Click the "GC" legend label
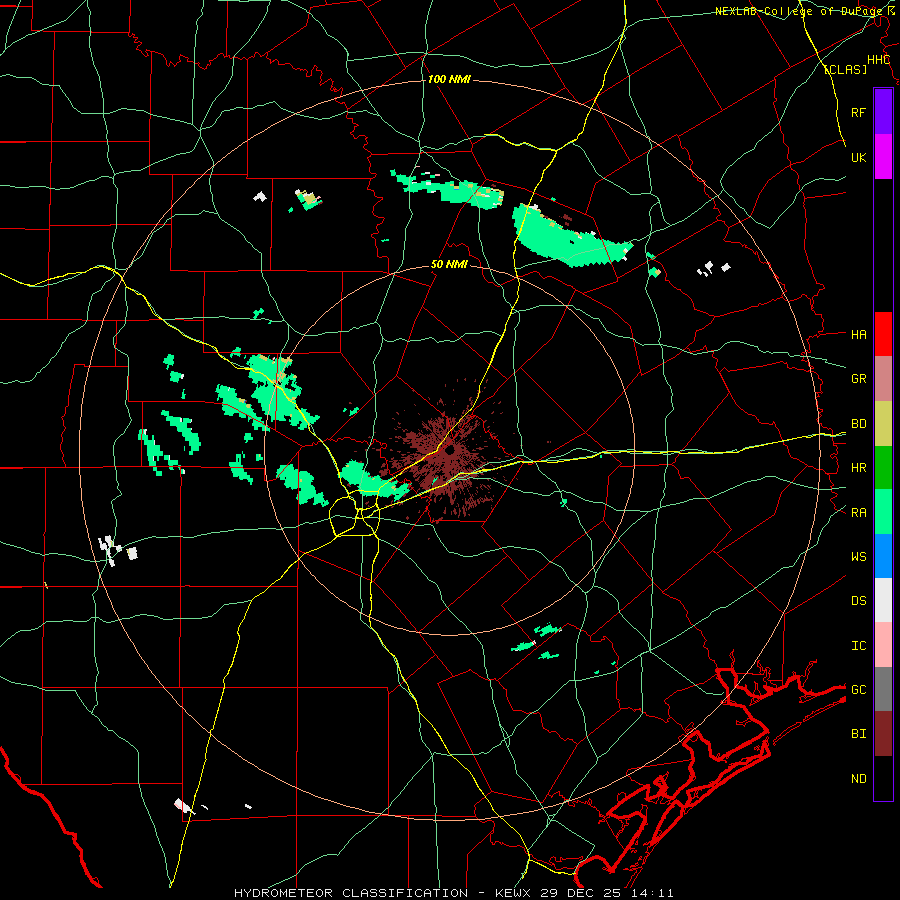Screen dimensions: 900x900 (x=858, y=690)
